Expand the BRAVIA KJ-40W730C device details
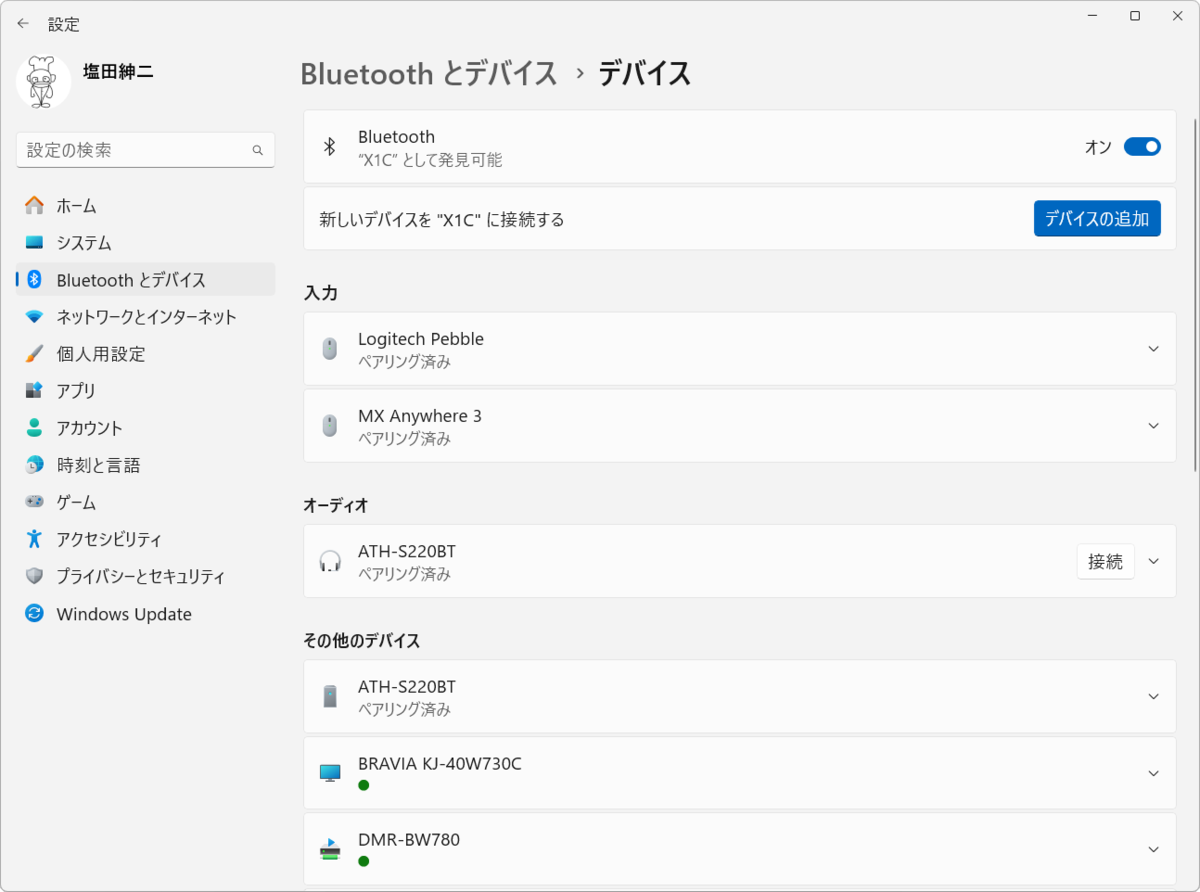1200x892 pixels. click(1152, 773)
